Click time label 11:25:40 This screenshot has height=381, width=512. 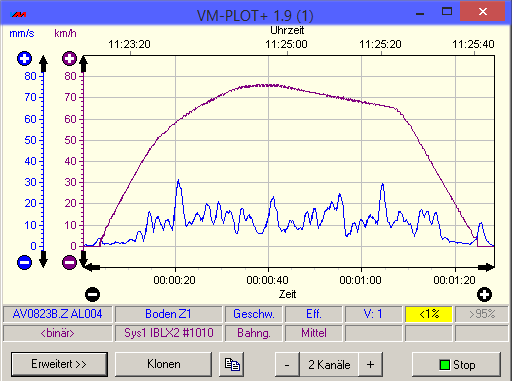pos(473,44)
